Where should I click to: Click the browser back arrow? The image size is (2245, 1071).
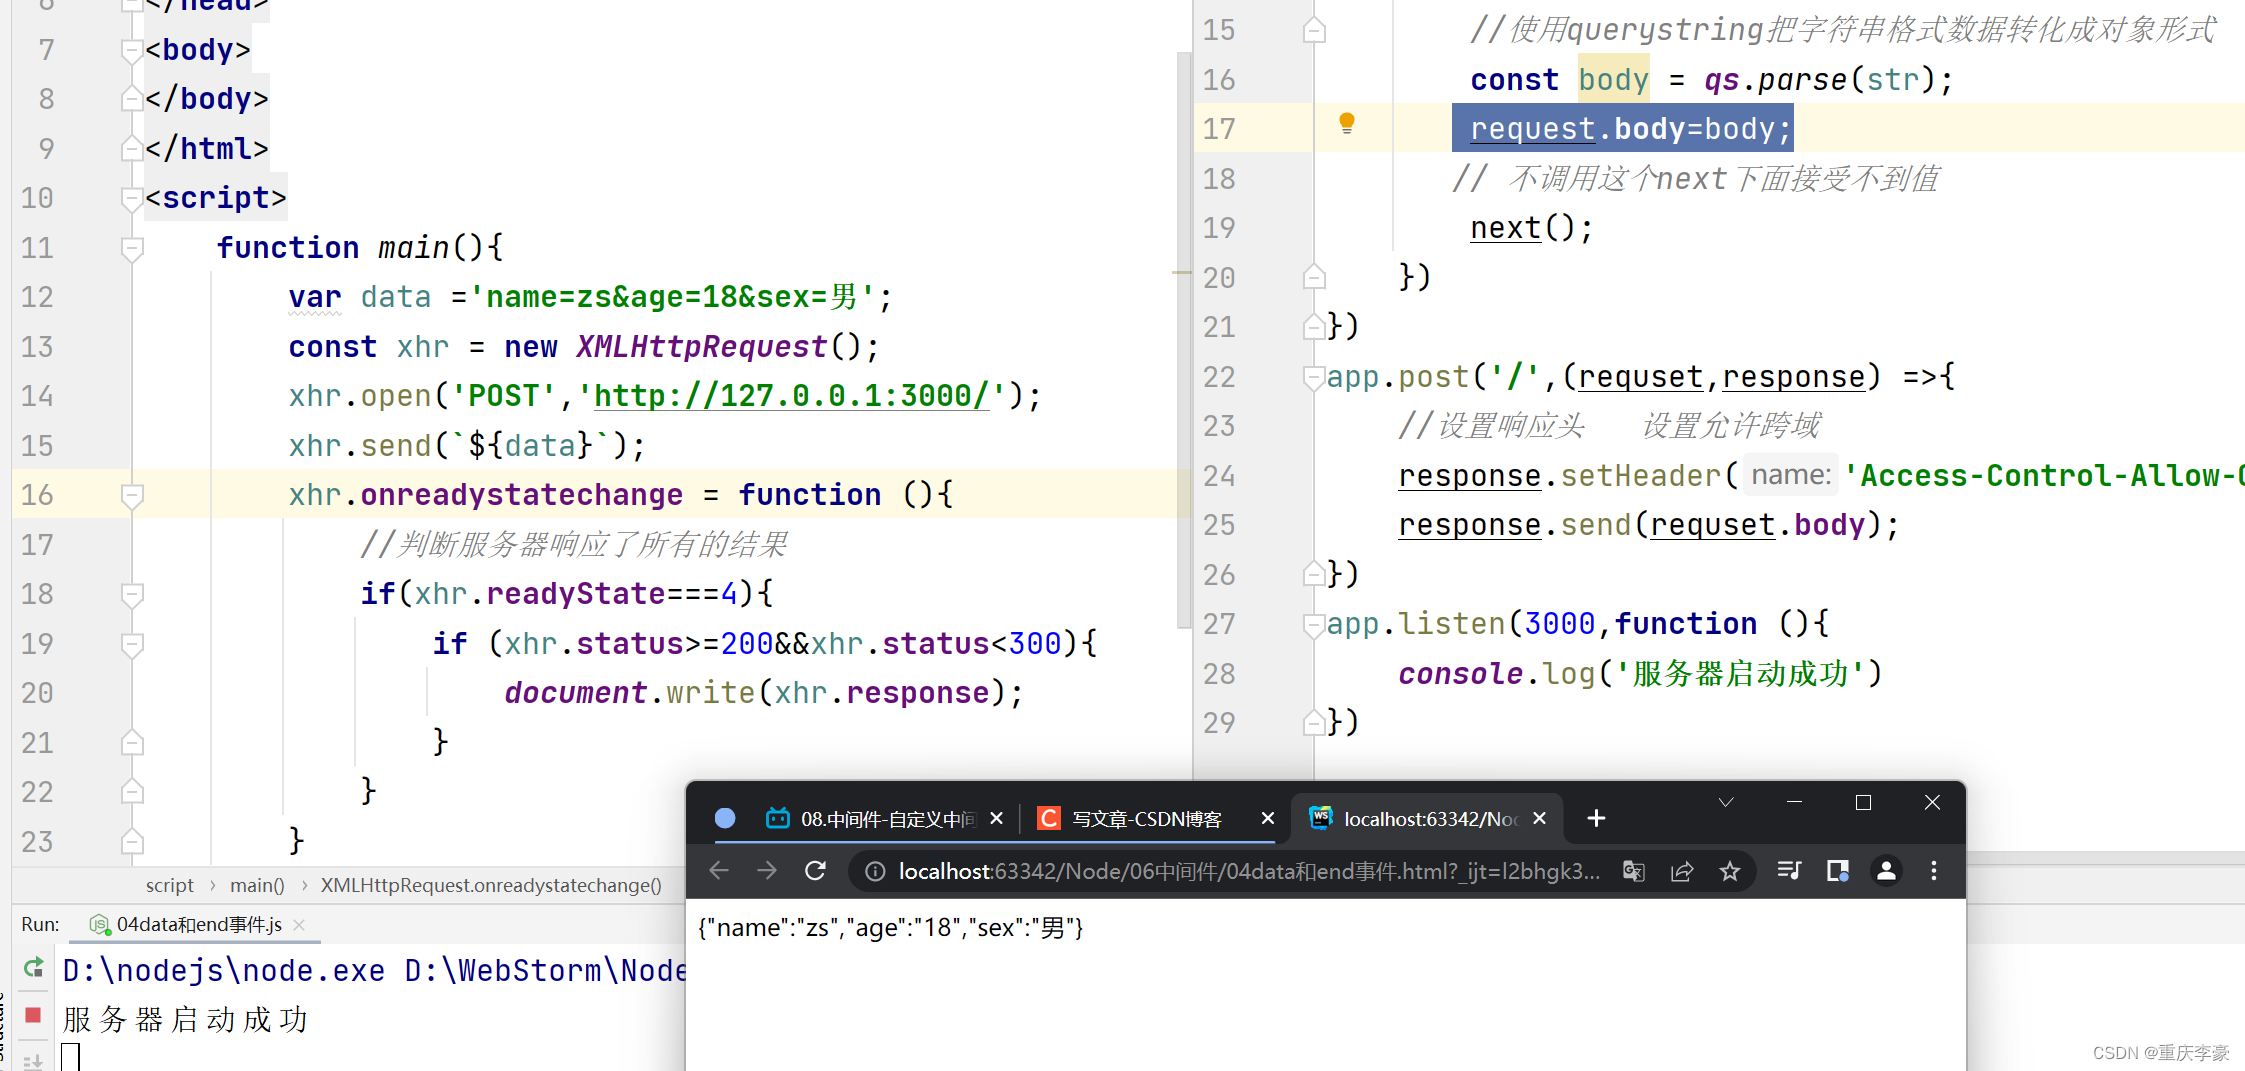[719, 871]
